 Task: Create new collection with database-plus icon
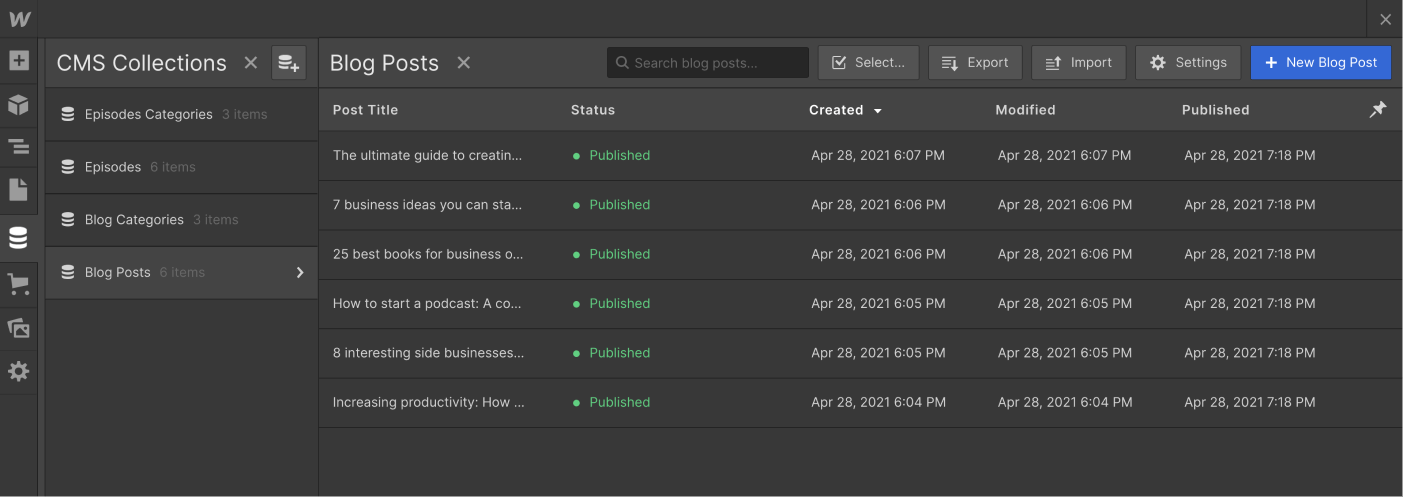click(x=288, y=63)
